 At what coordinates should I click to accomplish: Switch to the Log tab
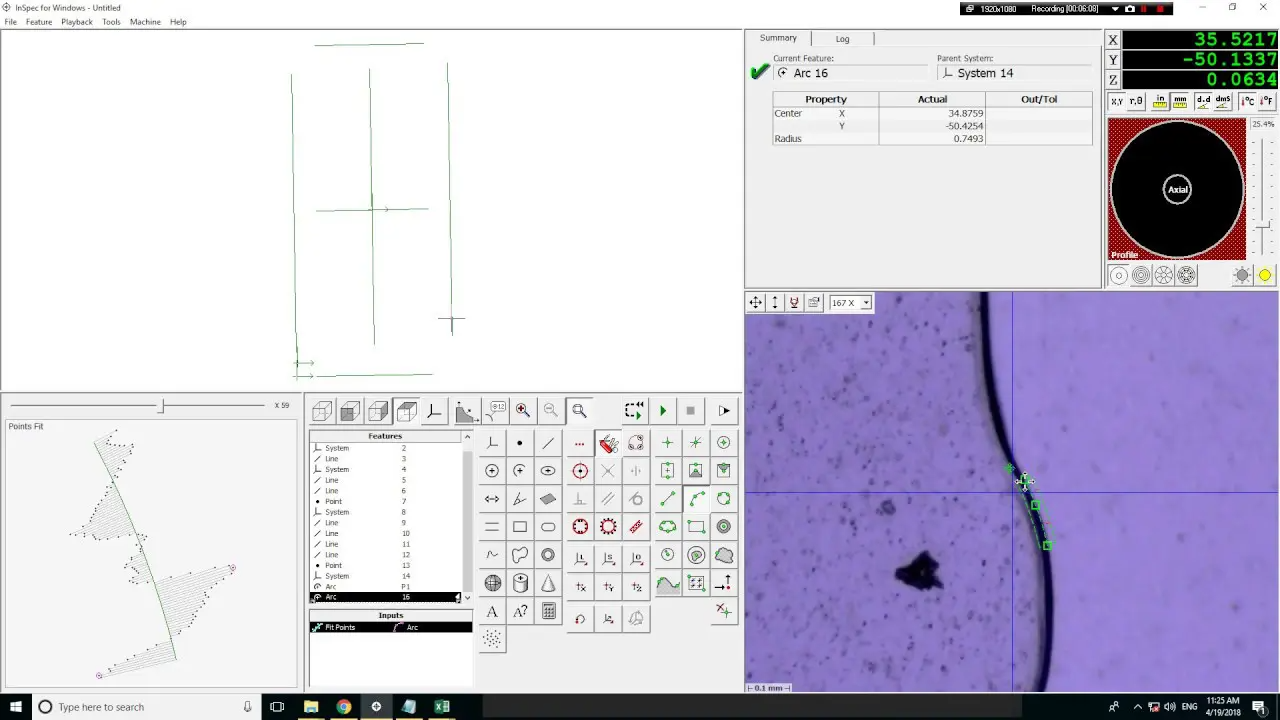[x=842, y=39]
